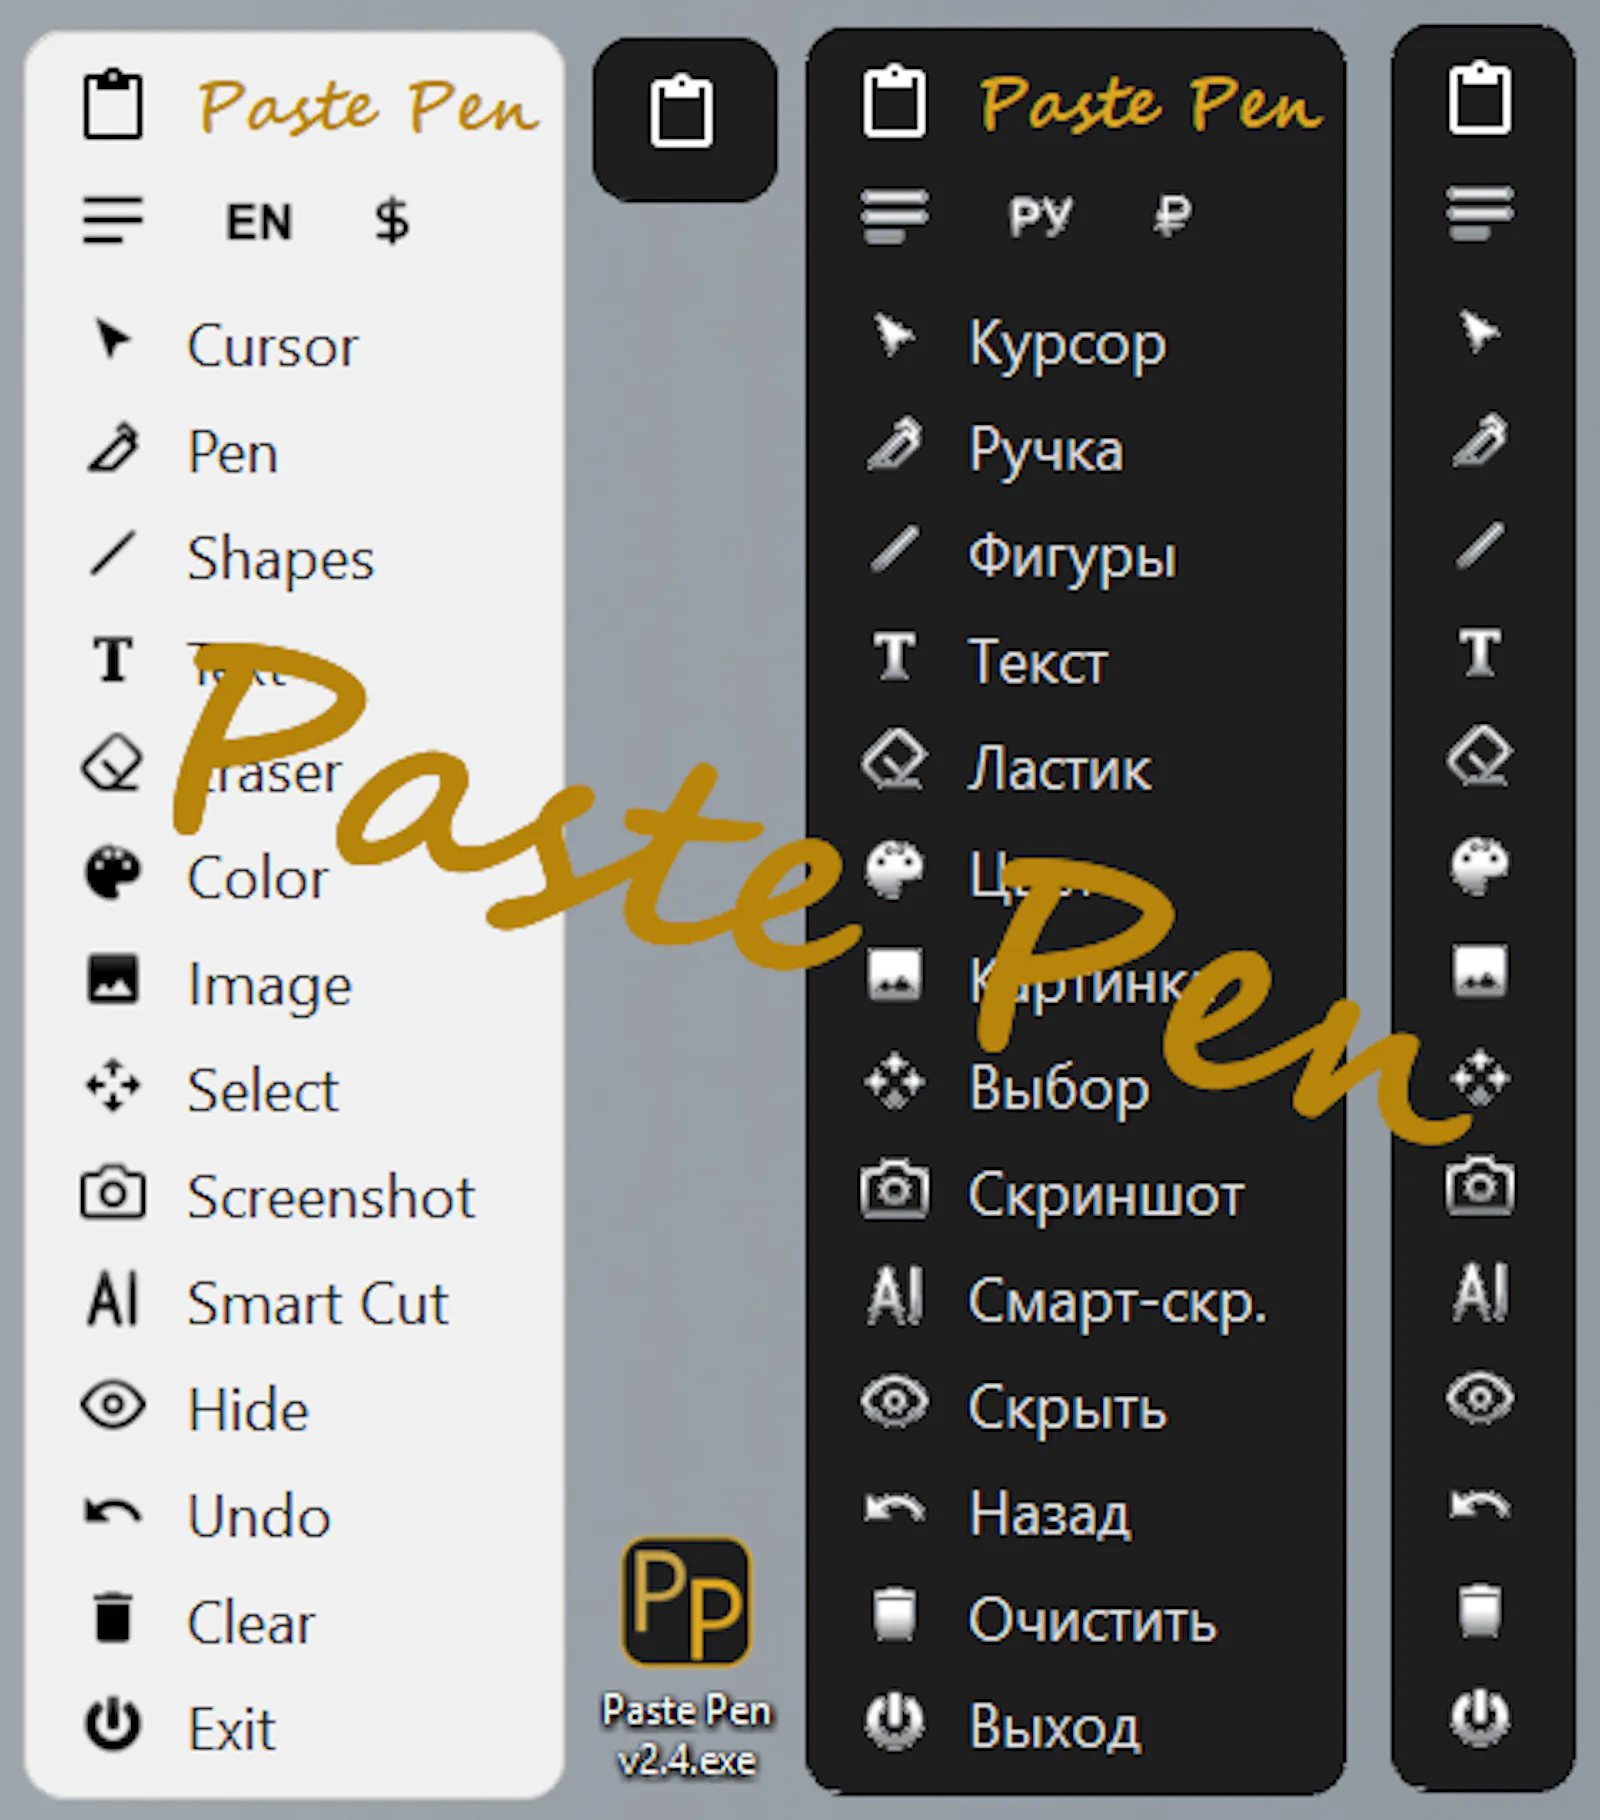Click the Clear label

251,1622
